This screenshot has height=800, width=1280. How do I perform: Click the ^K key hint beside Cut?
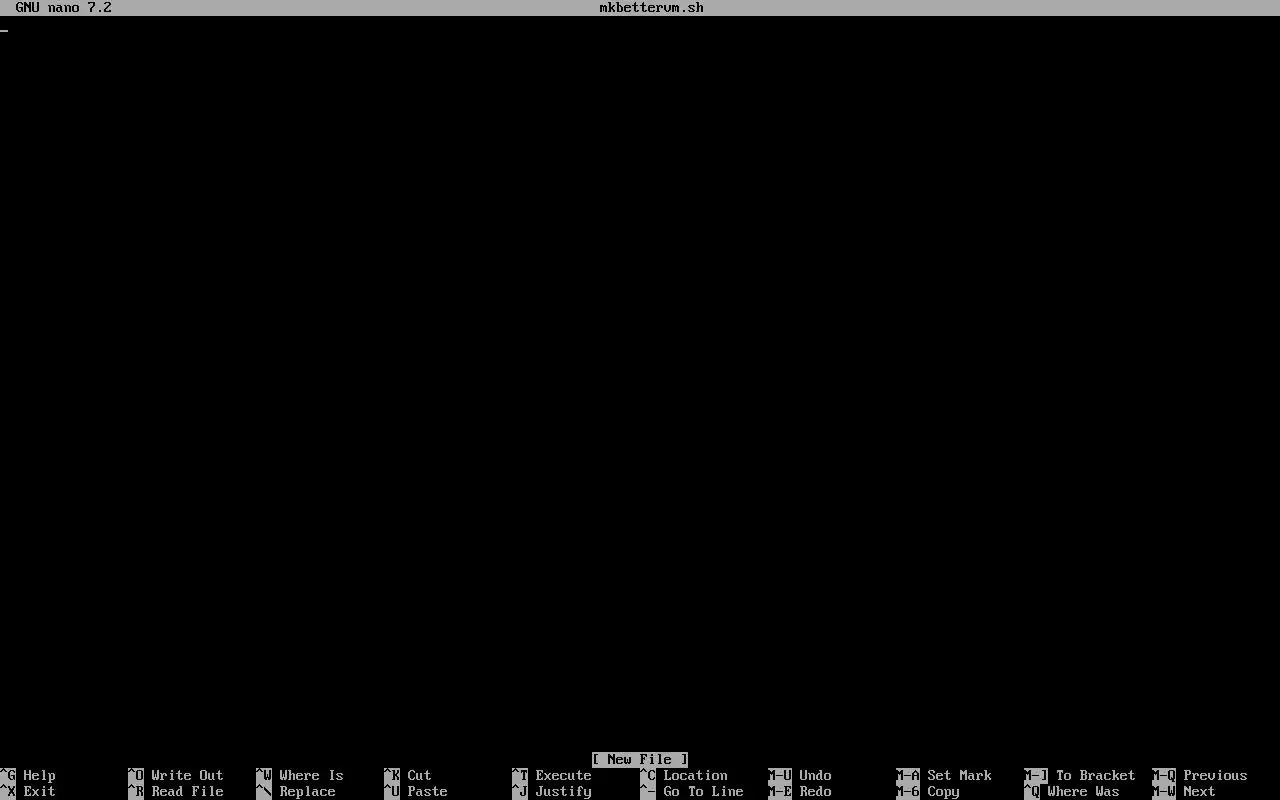pos(392,775)
